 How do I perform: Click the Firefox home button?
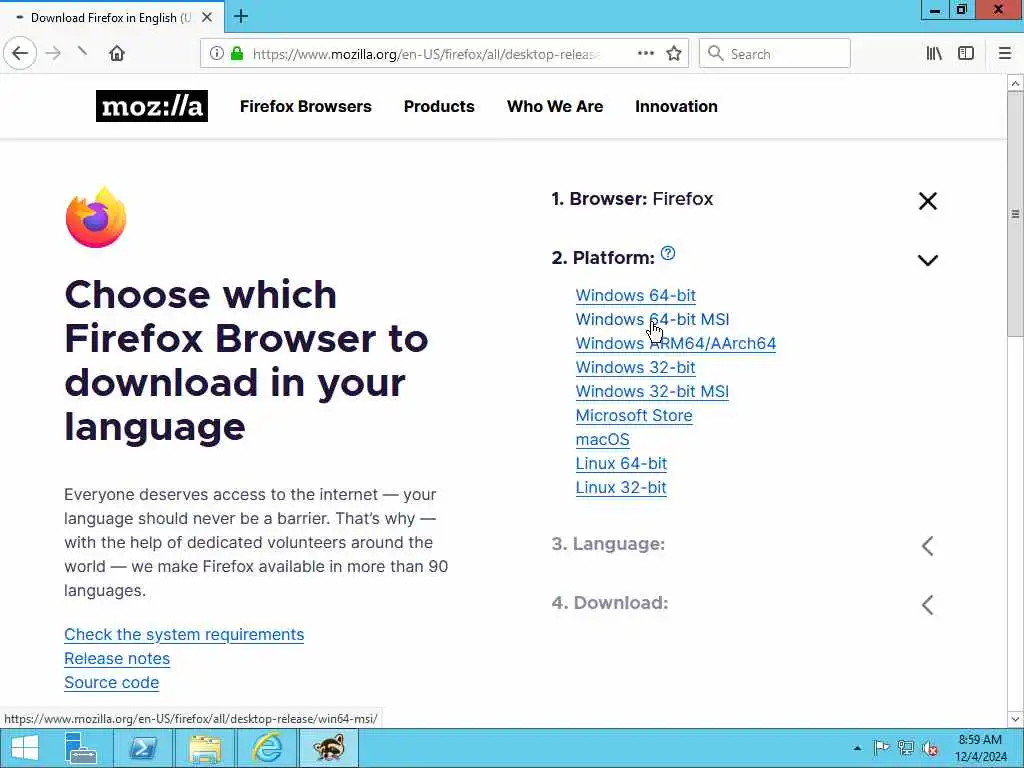pyautogui.click(x=117, y=54)
